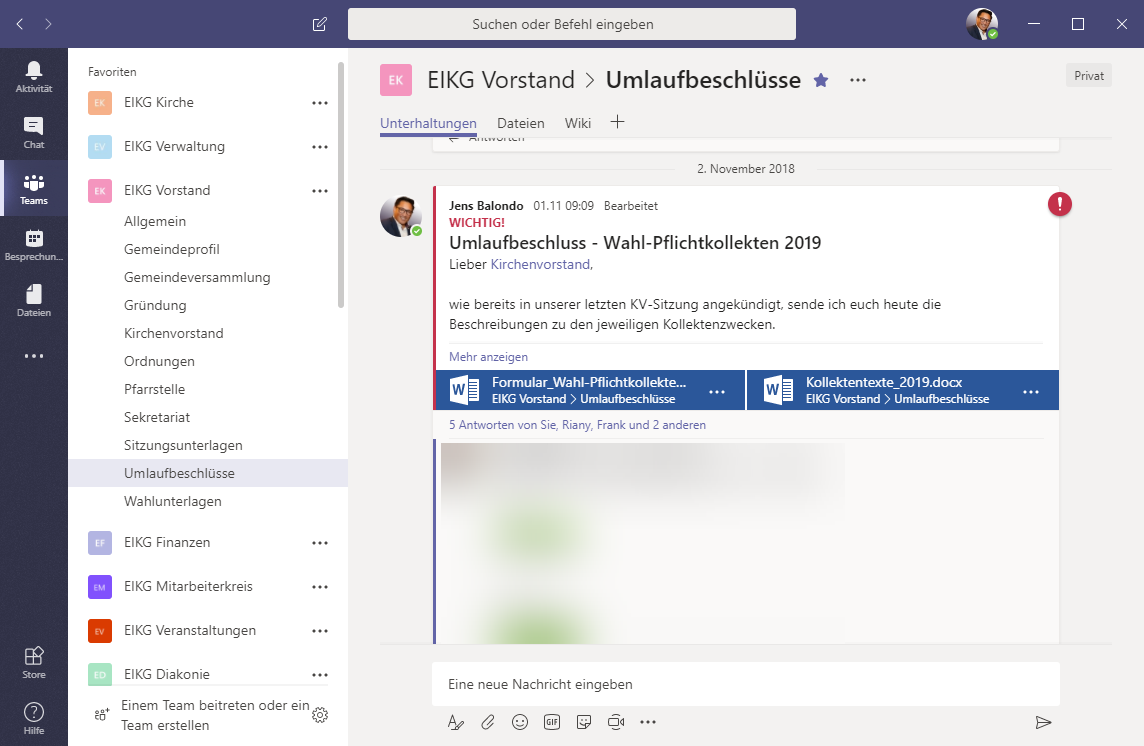Open team settings gear icon
1144x746 pixels.
(320, 715)
